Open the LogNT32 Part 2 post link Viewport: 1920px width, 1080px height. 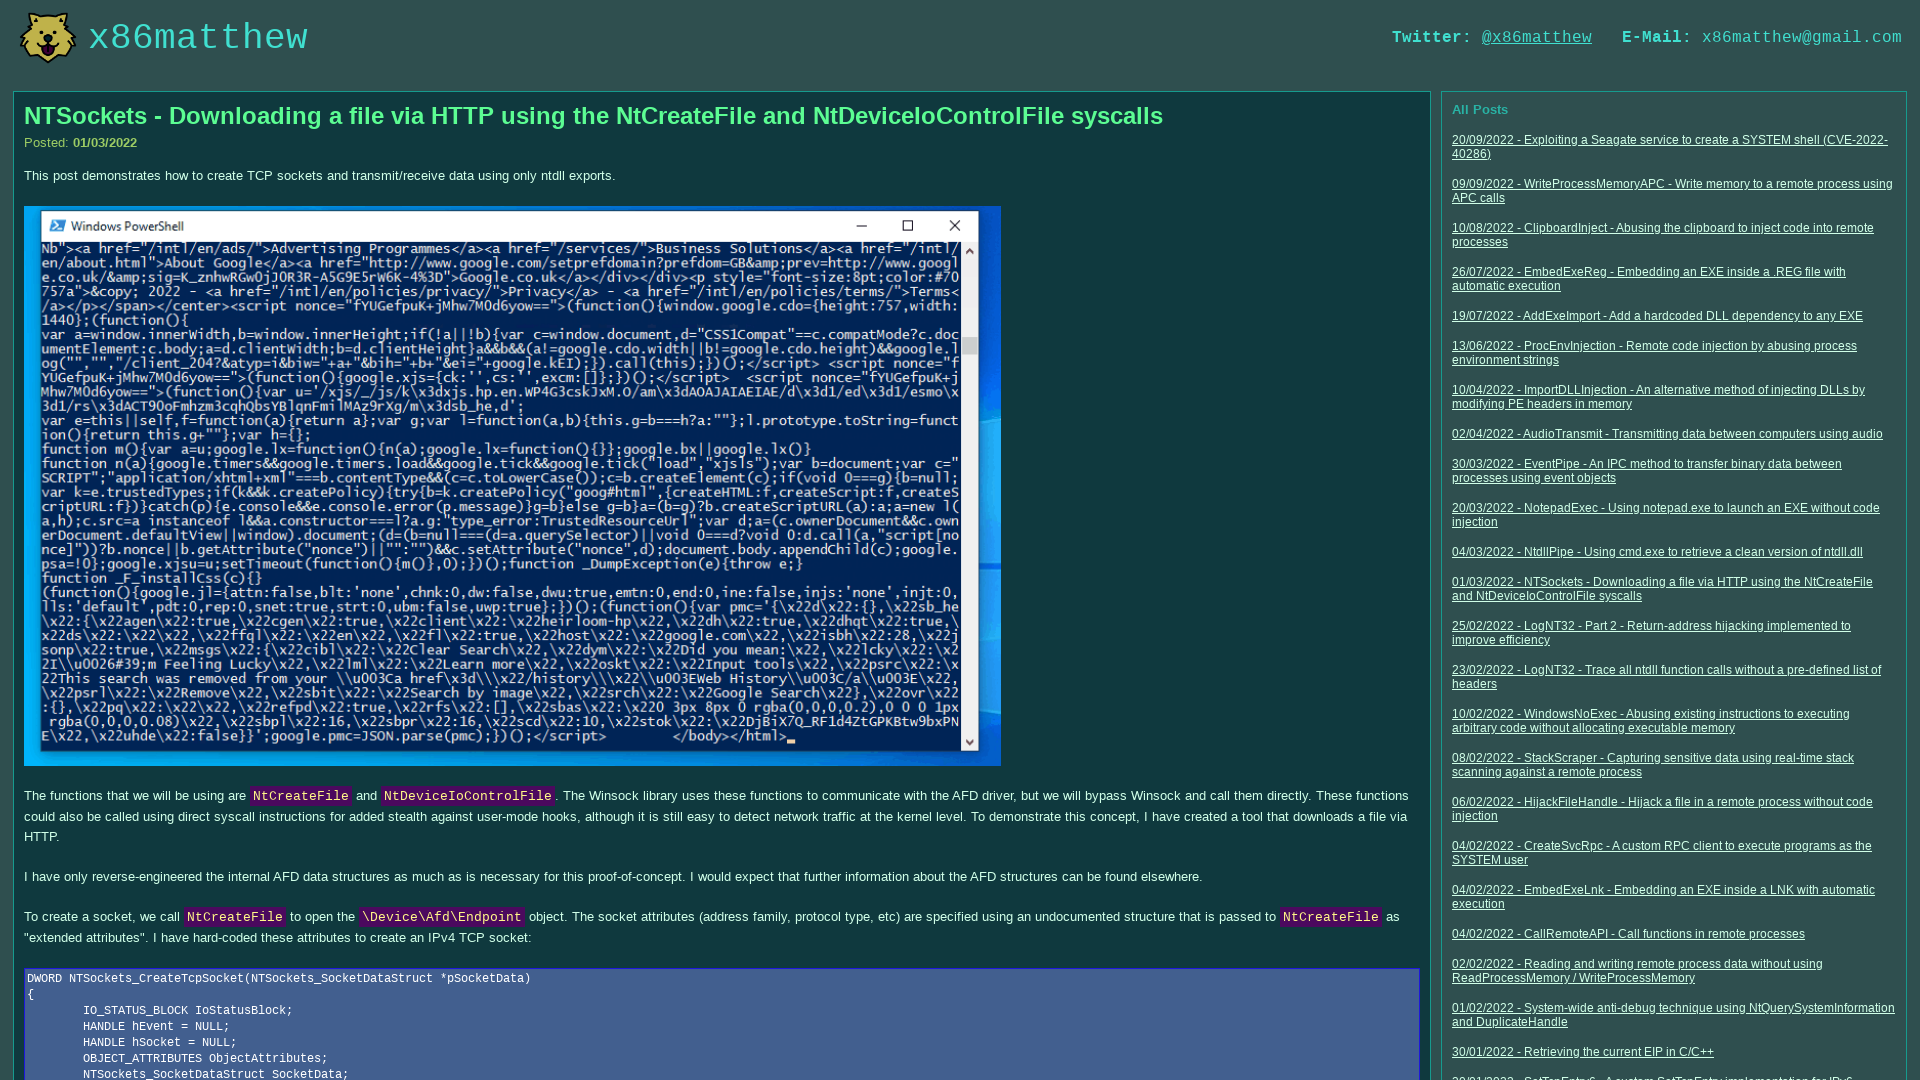tap(1651, 633)
